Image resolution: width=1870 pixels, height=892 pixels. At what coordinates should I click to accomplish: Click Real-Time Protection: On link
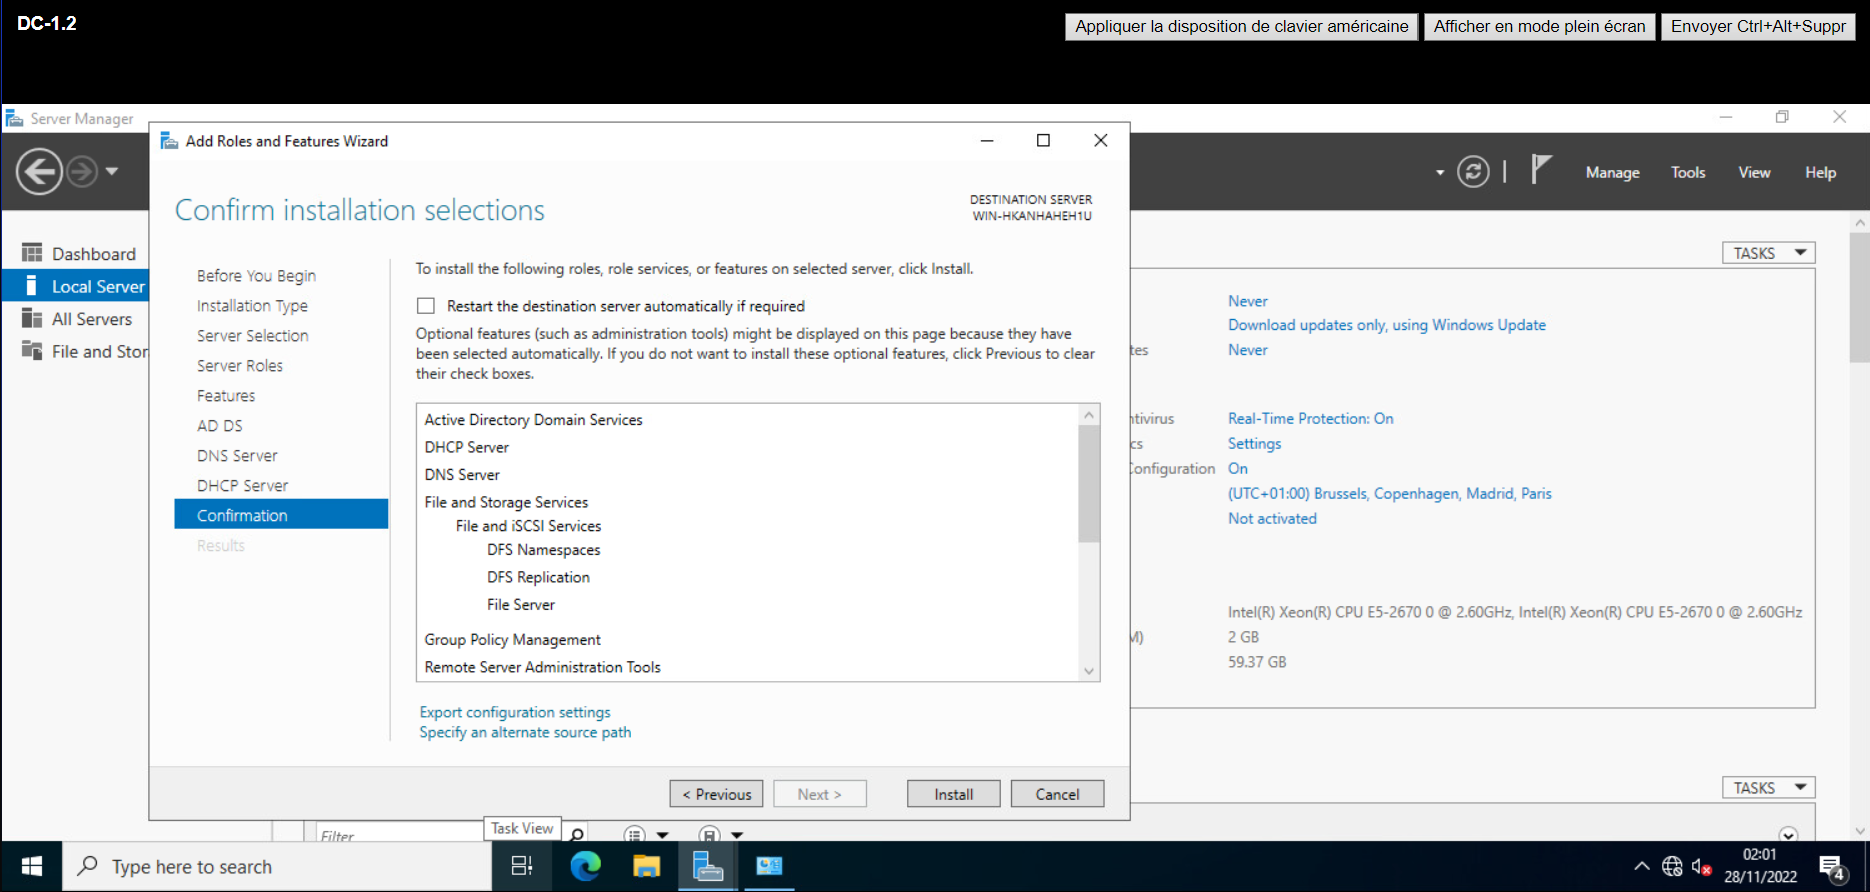[1310, 418]
